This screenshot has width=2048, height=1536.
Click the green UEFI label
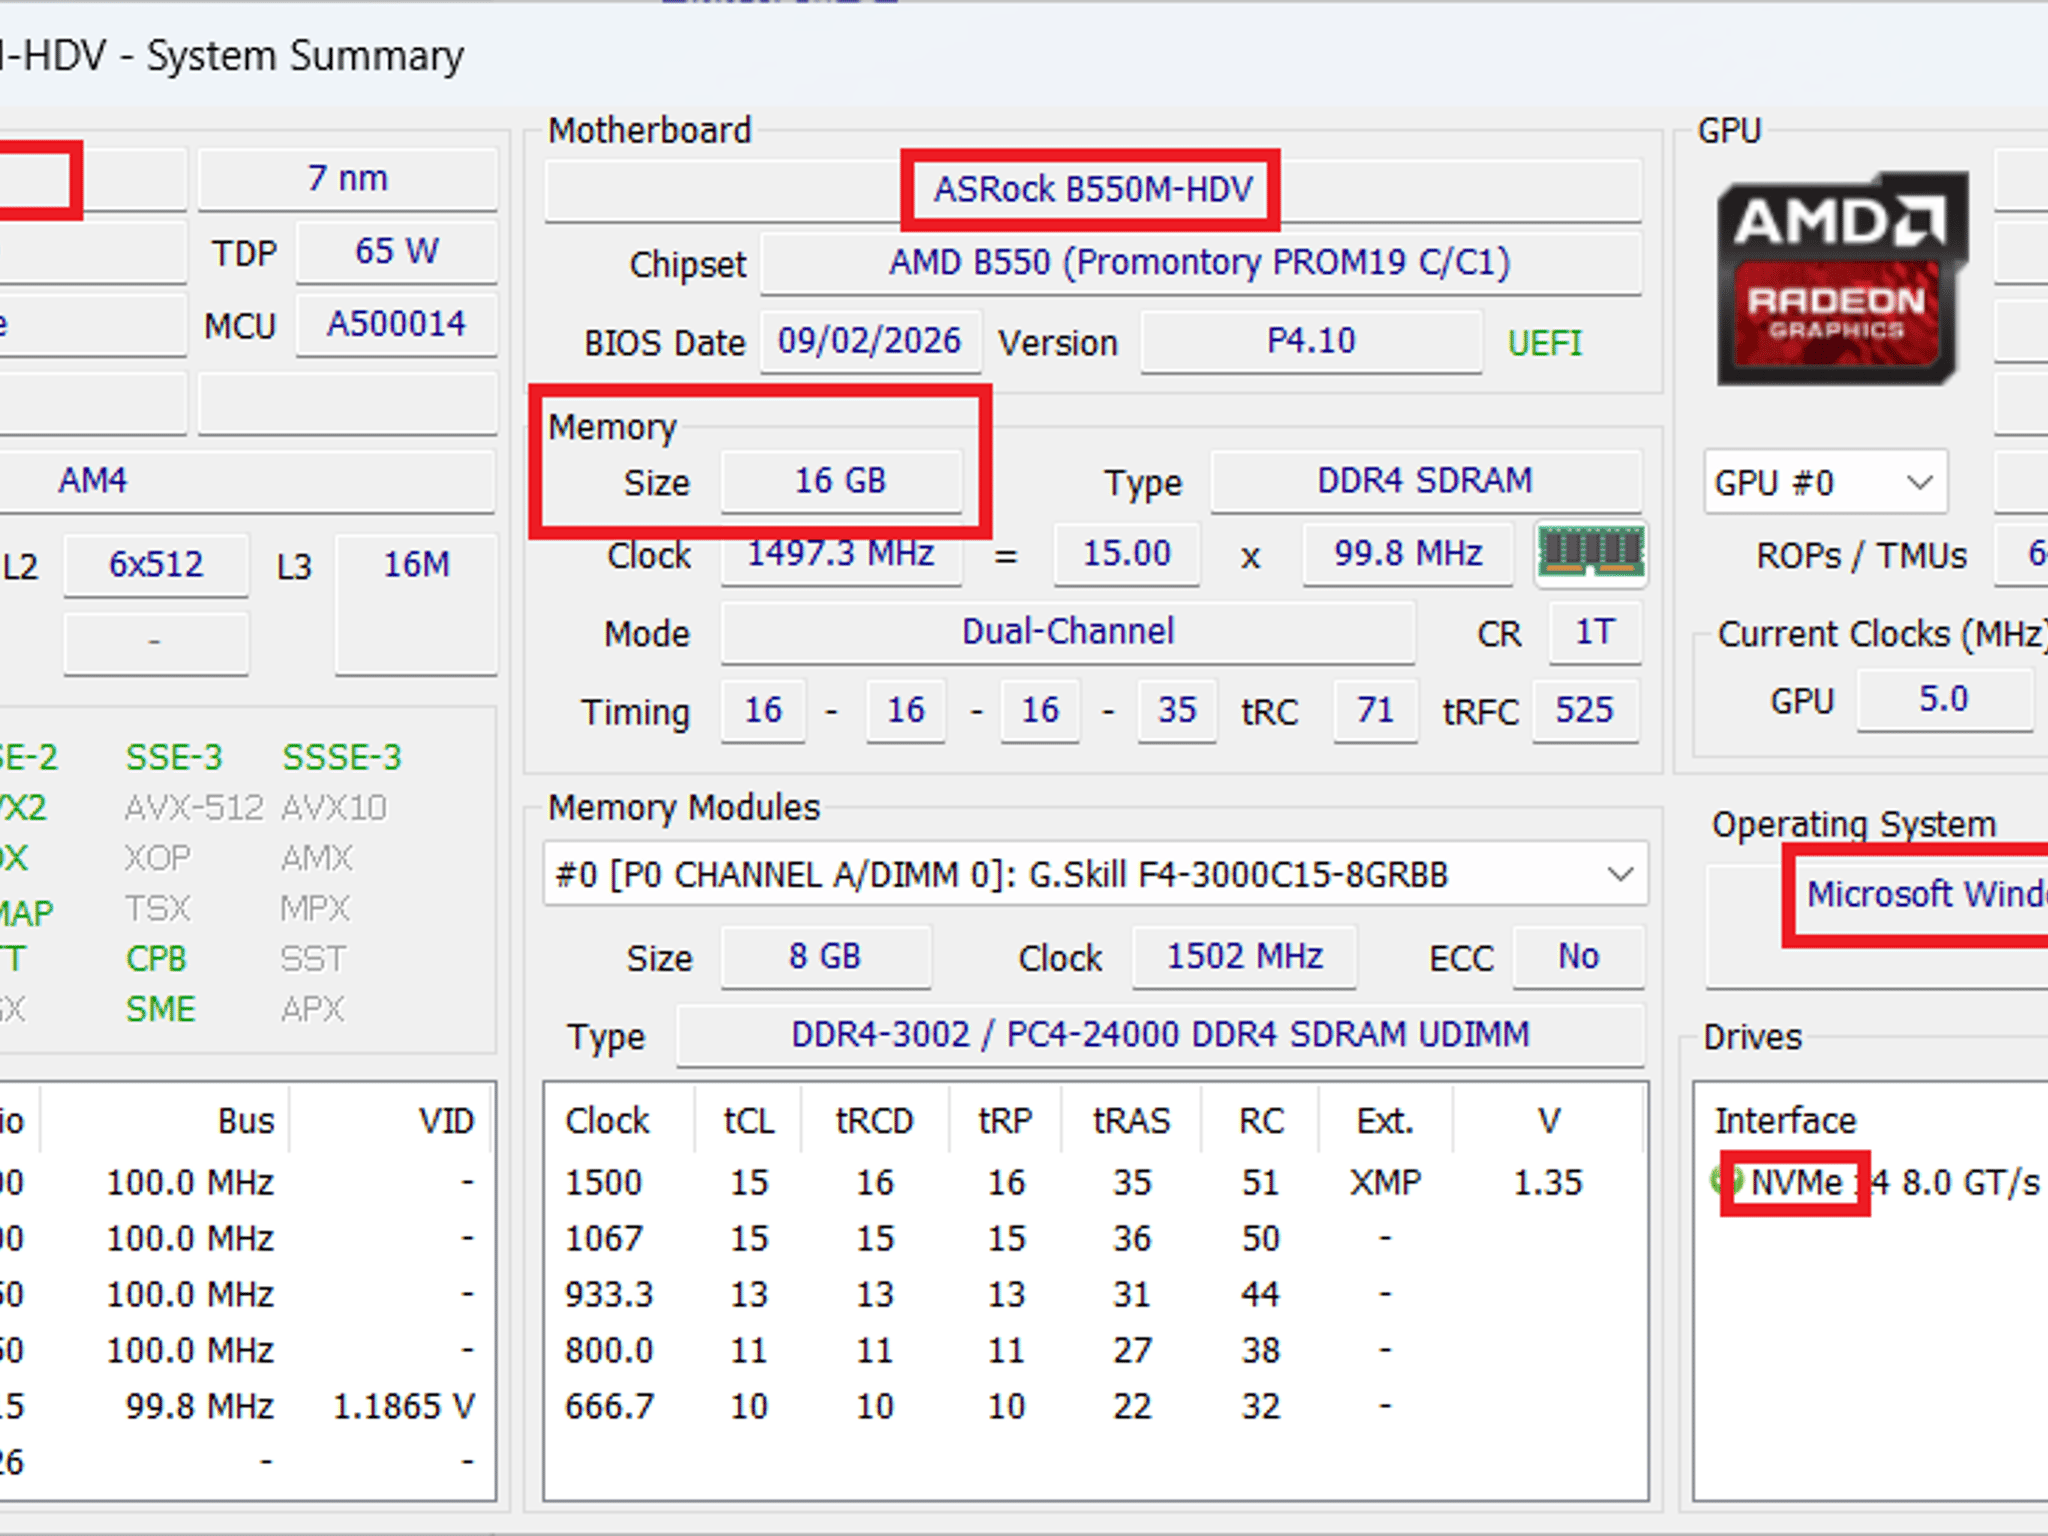click(x=1544, y=343)
